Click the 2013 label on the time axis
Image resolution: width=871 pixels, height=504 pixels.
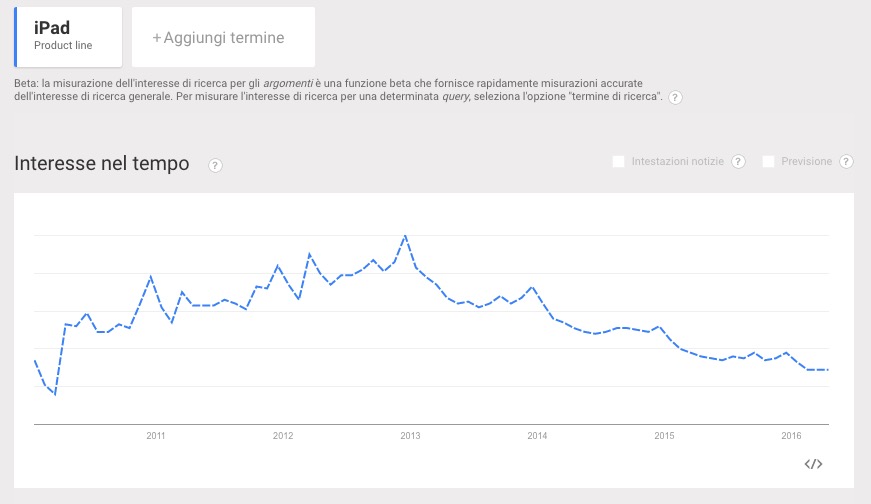pyautogui.click(x=410, y=435)
